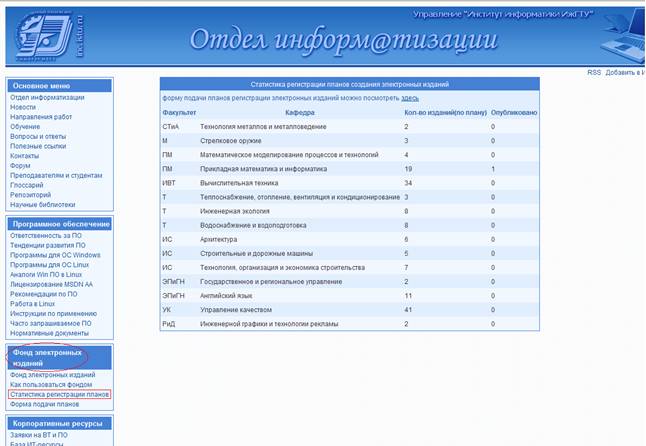Image resolution: width=646 pixels, height=446 pixels.
Task: Open 'Репозиторий' in the sidebar
Action: [x=30, y=195]
